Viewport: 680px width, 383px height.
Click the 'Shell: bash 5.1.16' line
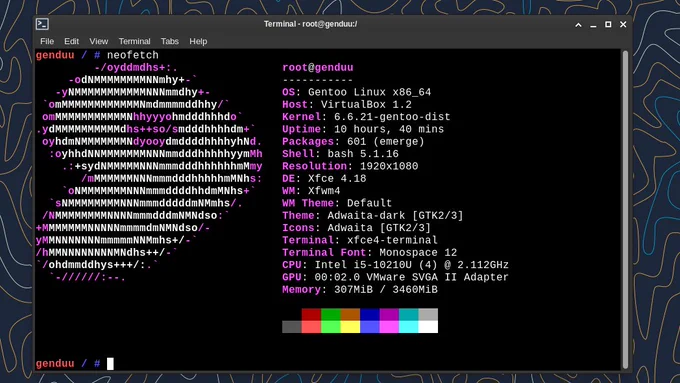pyautogui.click(x=340, y=154)
